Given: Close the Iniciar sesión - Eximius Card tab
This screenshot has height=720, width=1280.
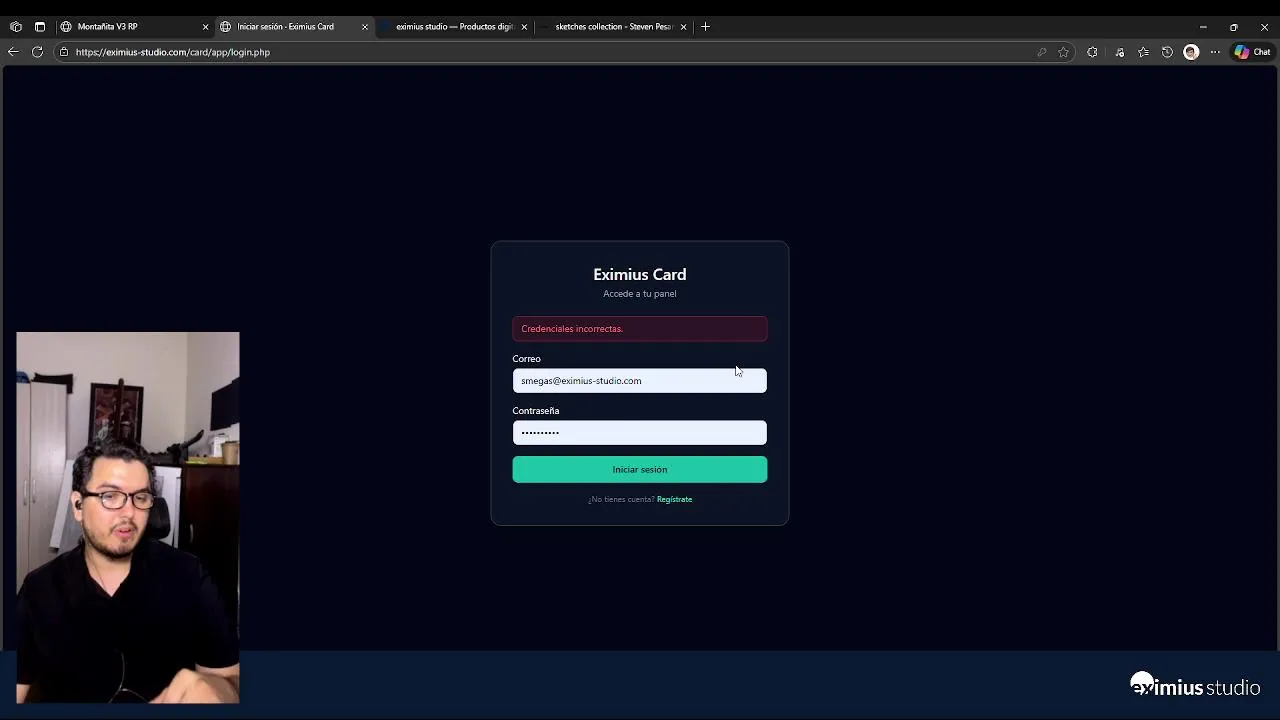Looking at the screenshot, I should (x=365, y=27).
